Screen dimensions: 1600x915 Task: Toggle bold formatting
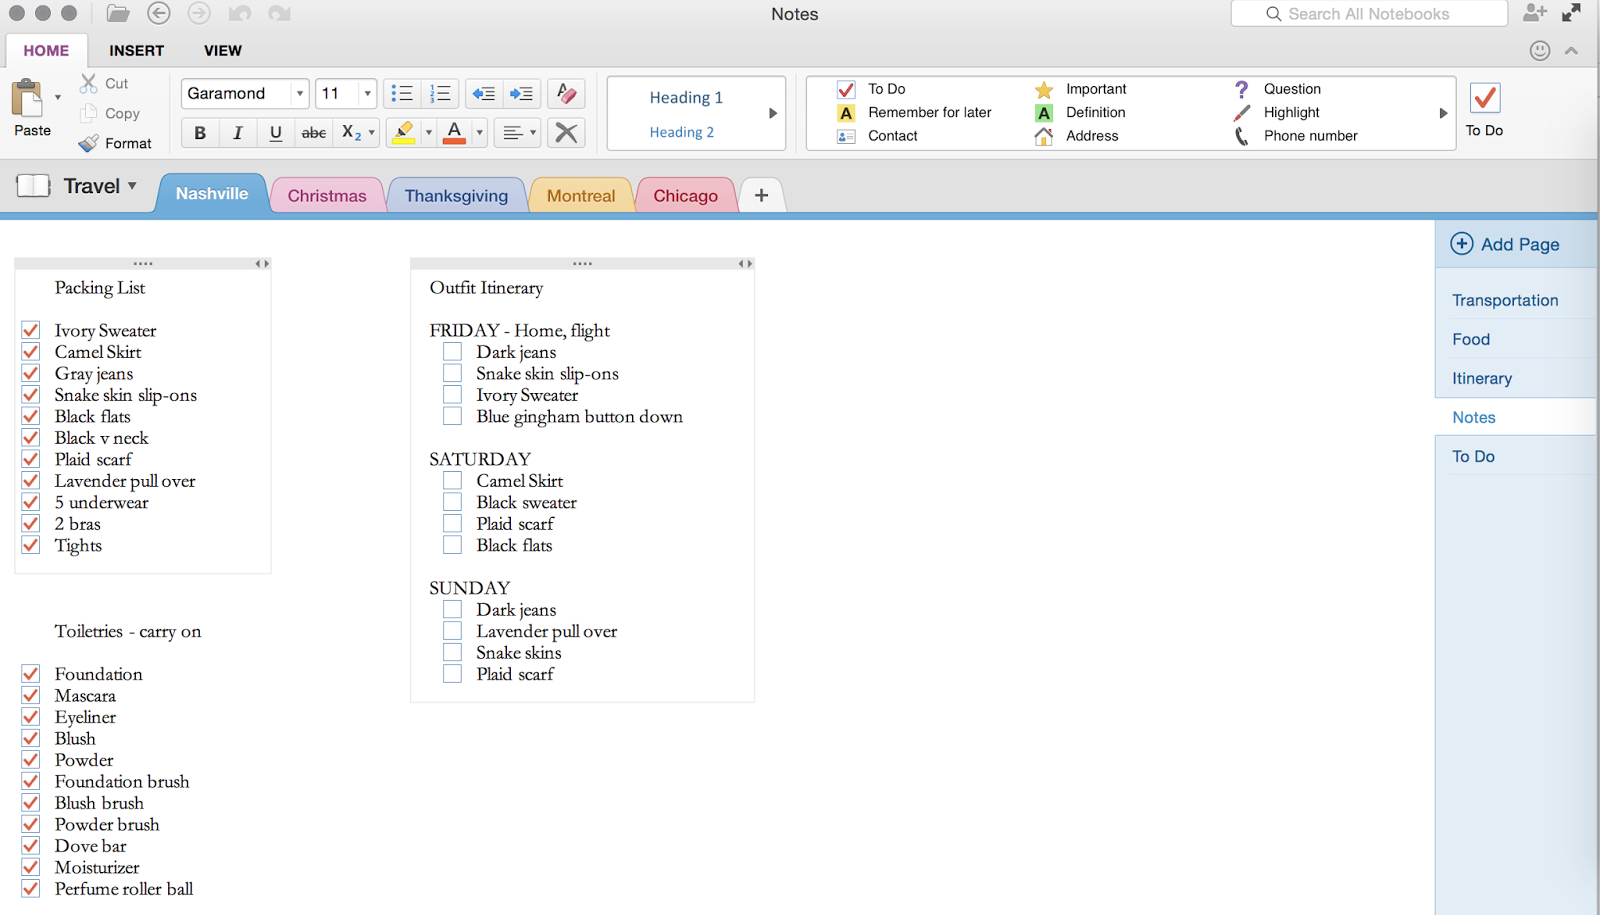200,132
